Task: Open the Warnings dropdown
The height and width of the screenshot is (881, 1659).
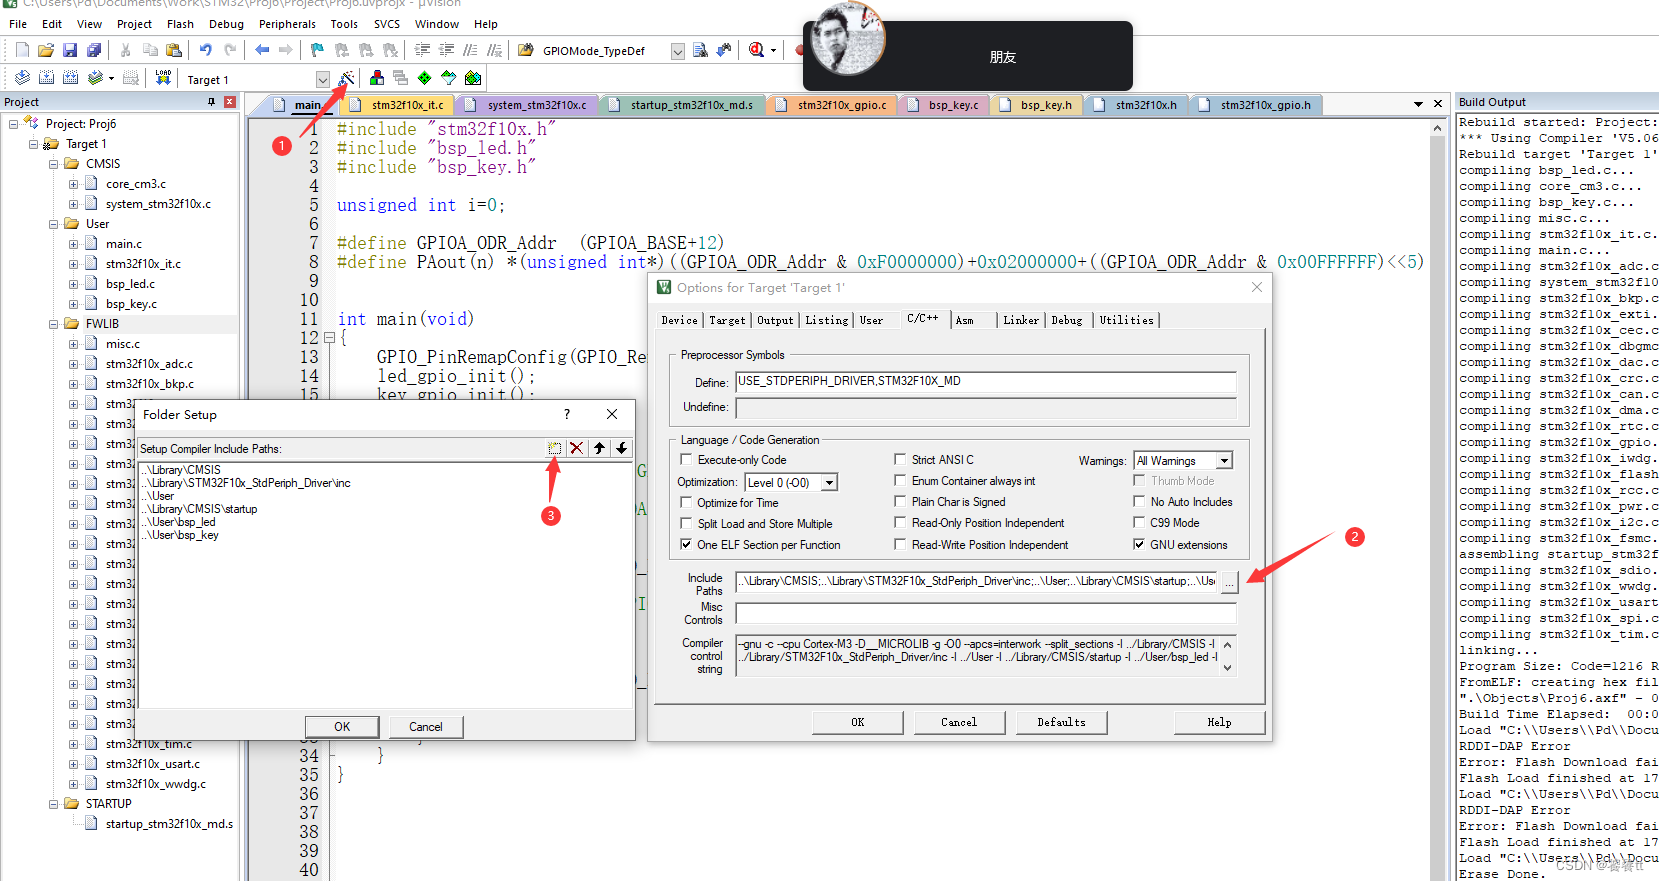Action: point(1224,461)
